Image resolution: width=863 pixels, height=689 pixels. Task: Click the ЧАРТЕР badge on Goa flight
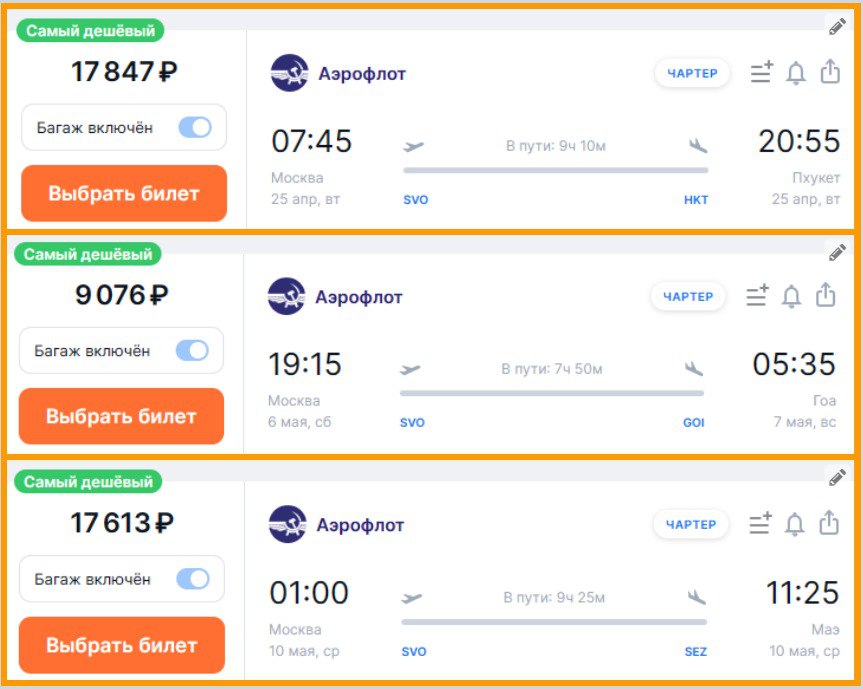pyautogui.click(x=688, y=297)
